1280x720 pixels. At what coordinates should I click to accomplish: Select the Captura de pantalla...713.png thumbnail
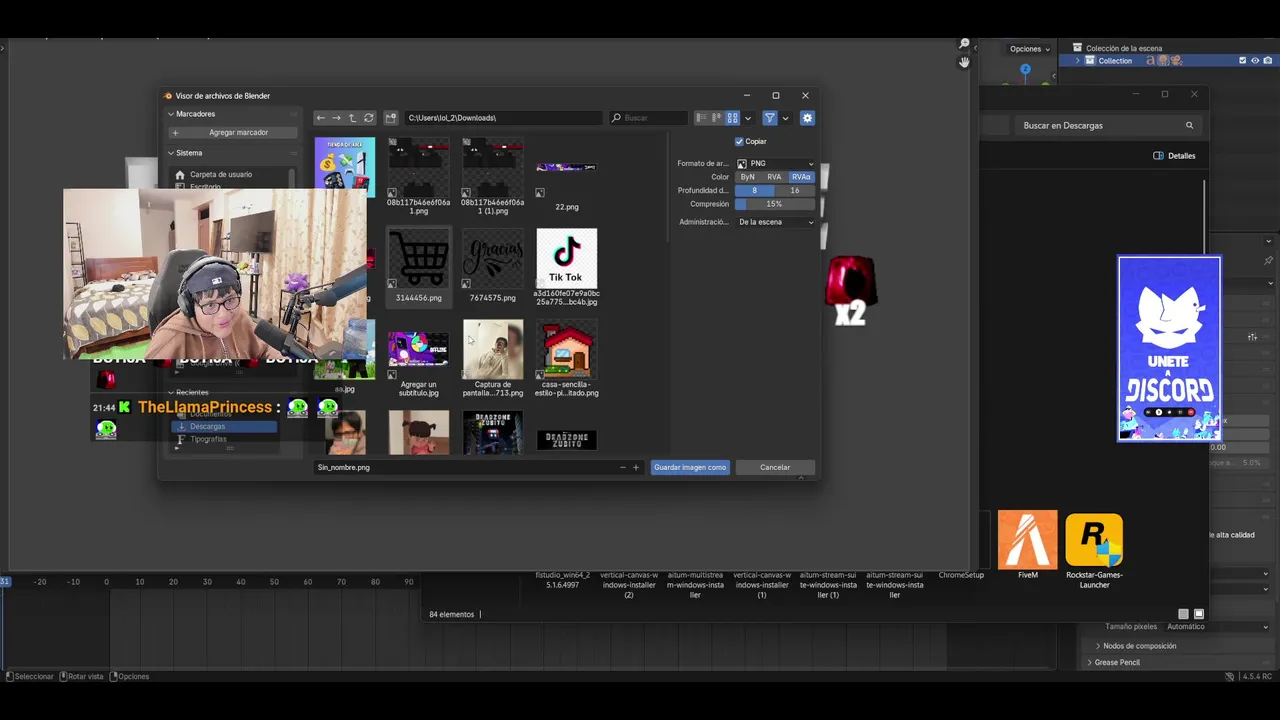click(493, 358)
